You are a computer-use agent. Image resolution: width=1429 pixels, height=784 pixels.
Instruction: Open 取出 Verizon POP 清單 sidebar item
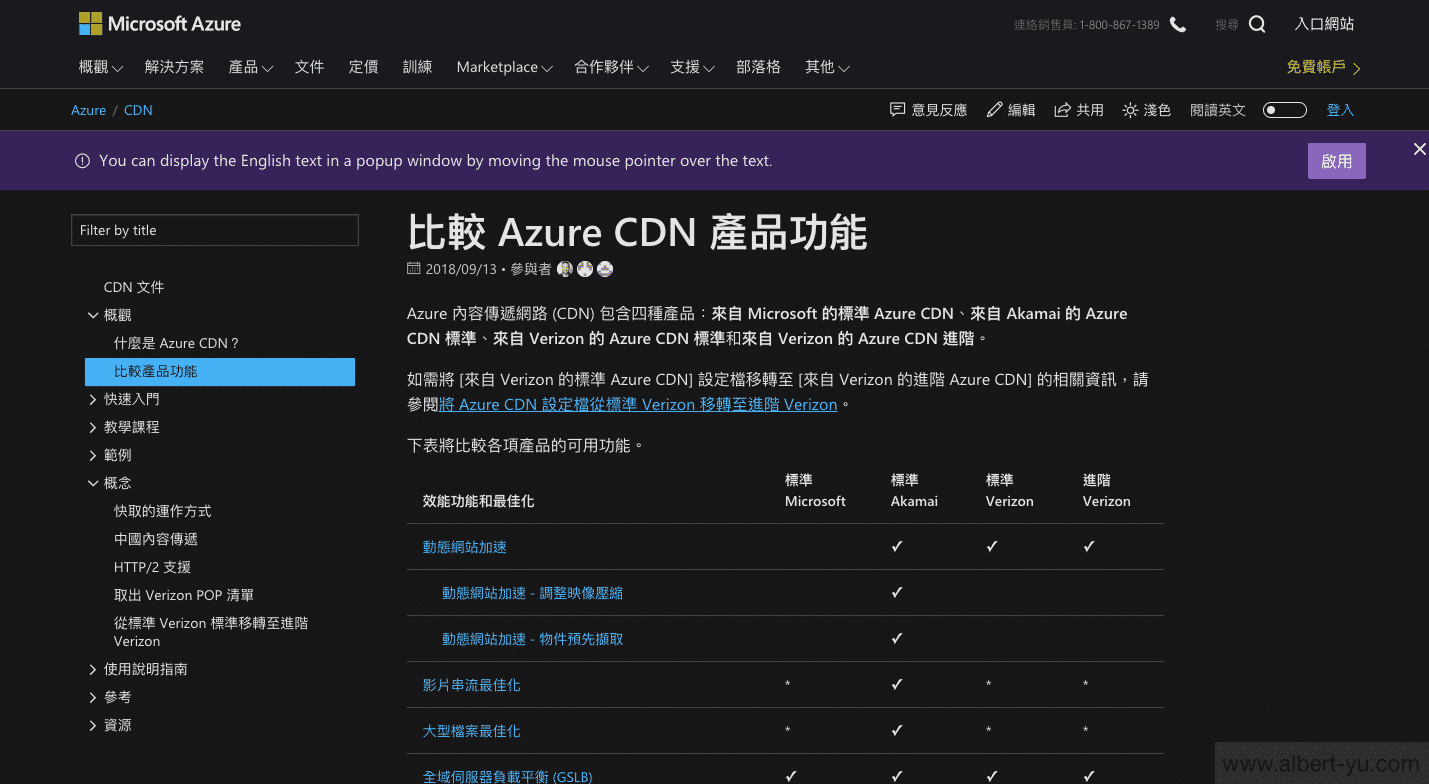coord(184,595)
